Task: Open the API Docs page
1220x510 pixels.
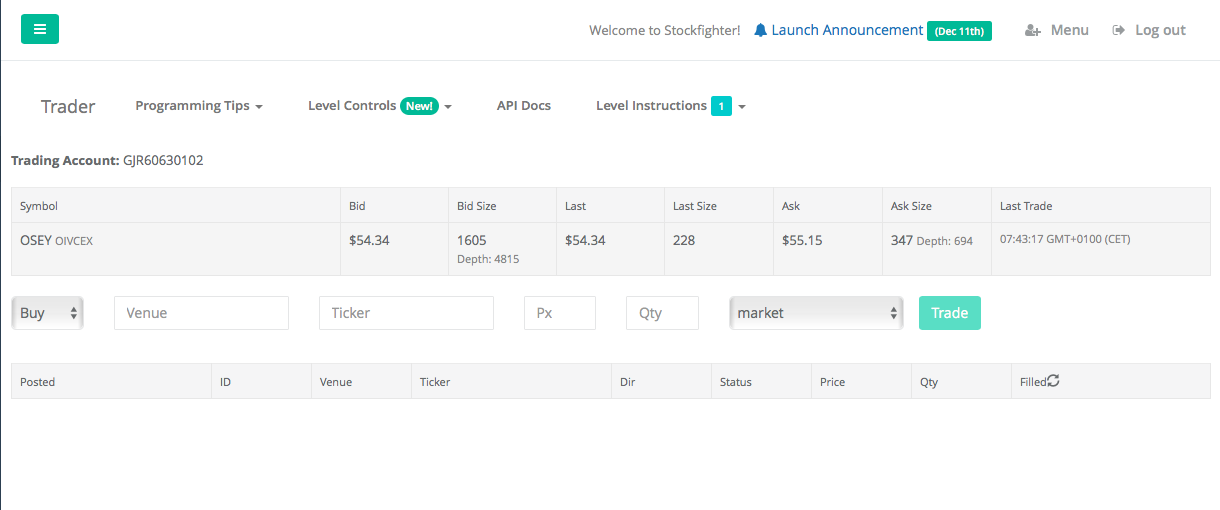Action: pos(524,106)
